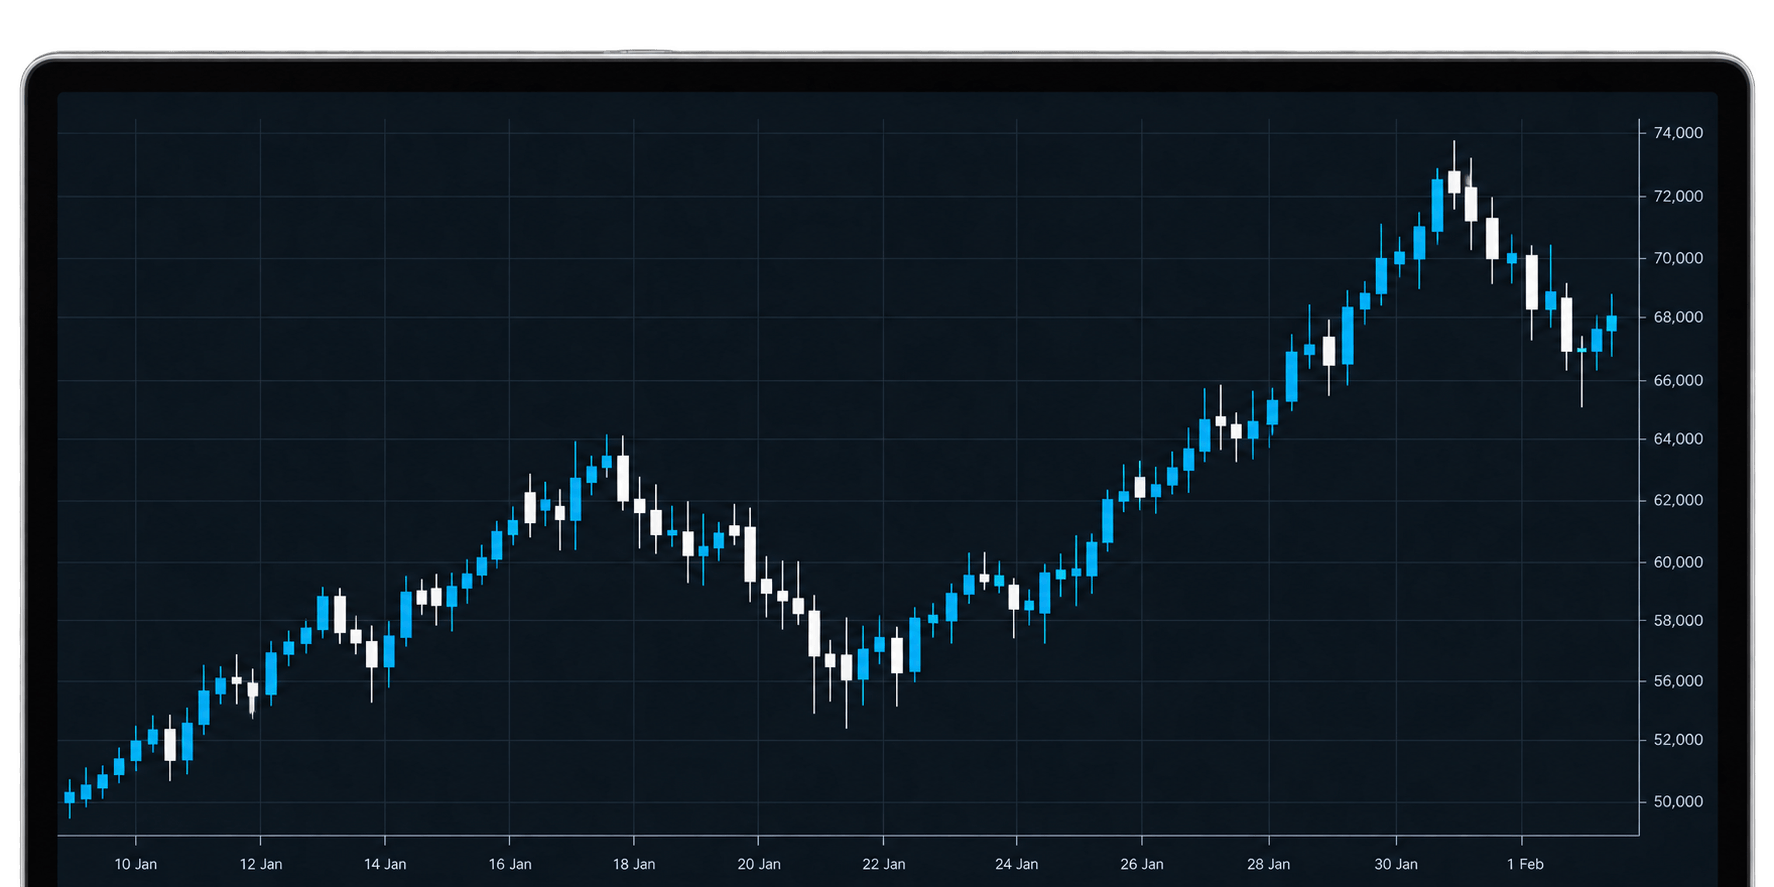
Task: Click the "10 Jan" date label
Action: tap(136, 864)
